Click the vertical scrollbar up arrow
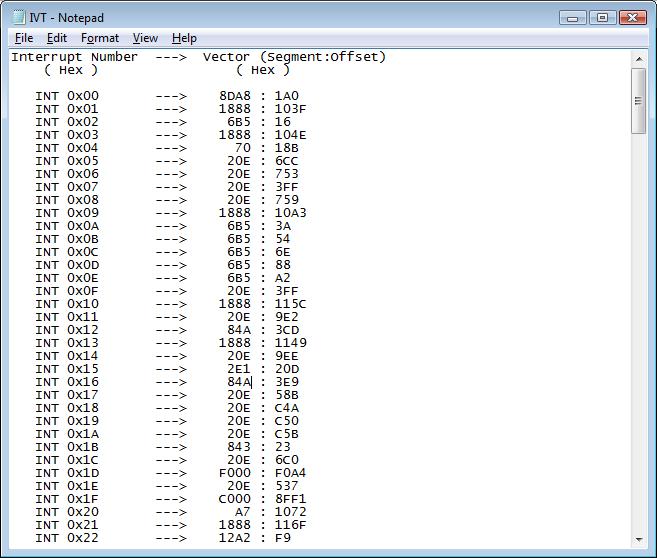Viewport: 657px width, 558px height. point(639,59)
